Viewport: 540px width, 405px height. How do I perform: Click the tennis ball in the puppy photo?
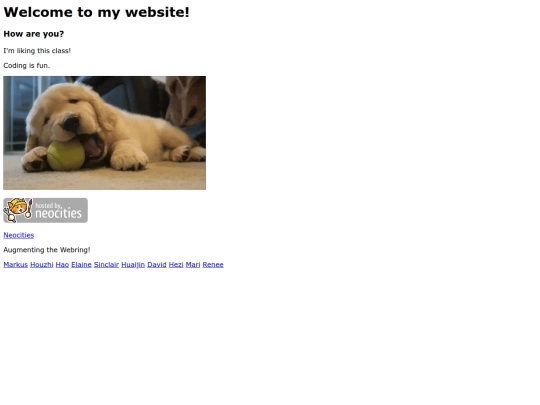66,156
